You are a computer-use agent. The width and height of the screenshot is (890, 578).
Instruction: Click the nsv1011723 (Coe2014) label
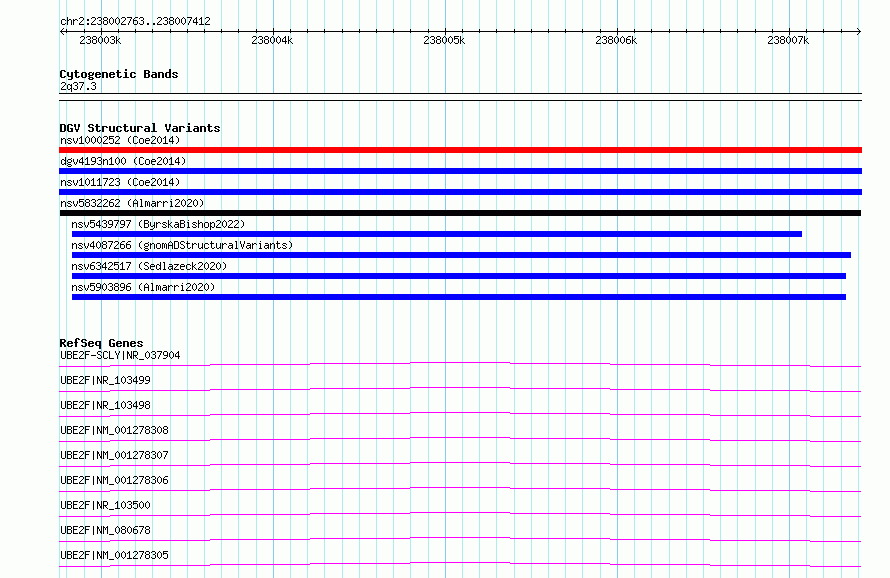(120, 182)
